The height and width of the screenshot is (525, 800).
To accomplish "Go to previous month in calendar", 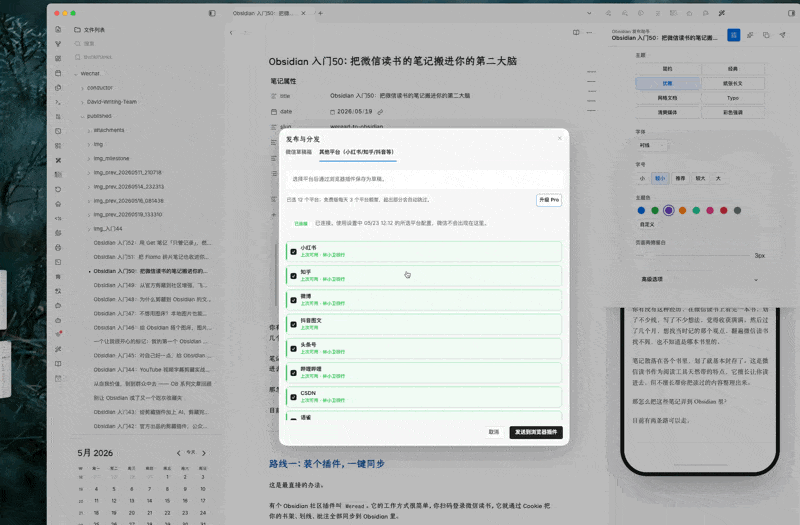I will [x=179, y=453].
